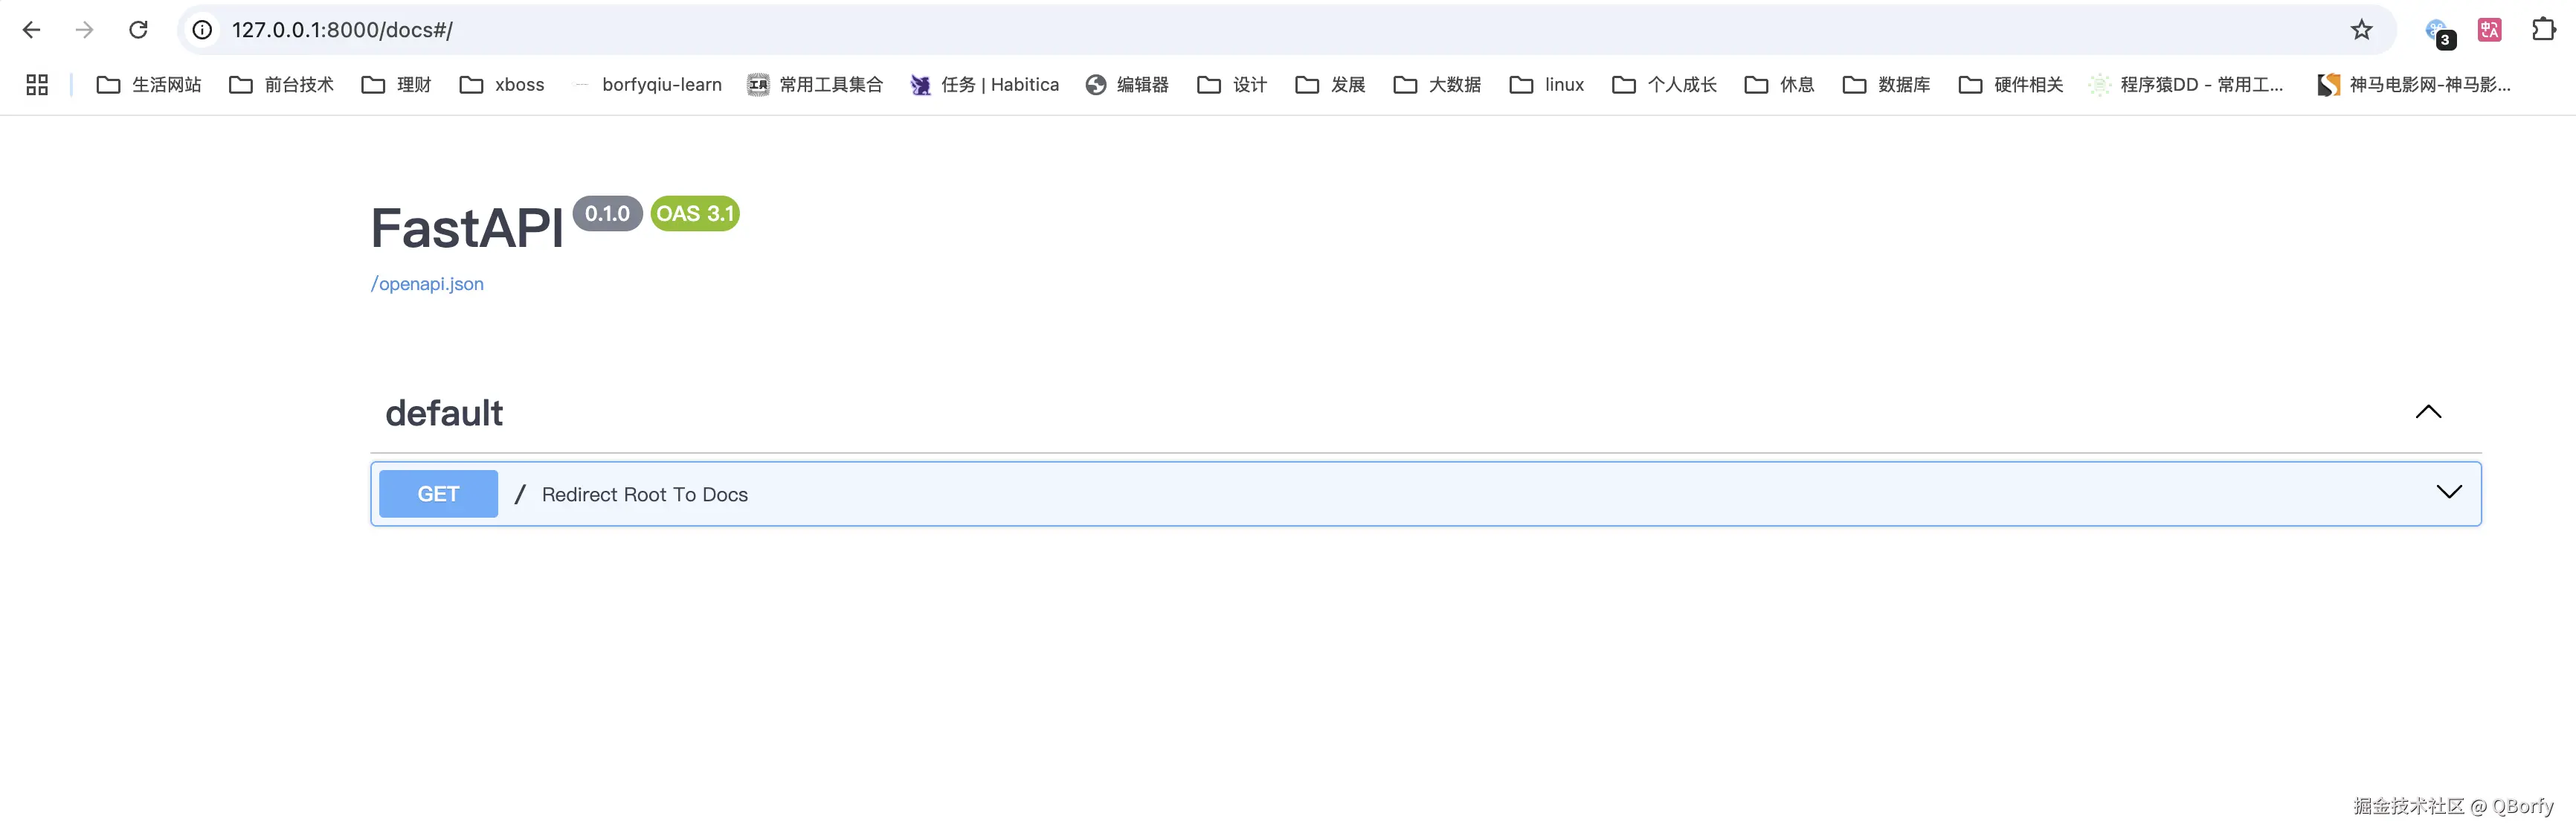Open the linux bookmarks folder

[1547, 85]
